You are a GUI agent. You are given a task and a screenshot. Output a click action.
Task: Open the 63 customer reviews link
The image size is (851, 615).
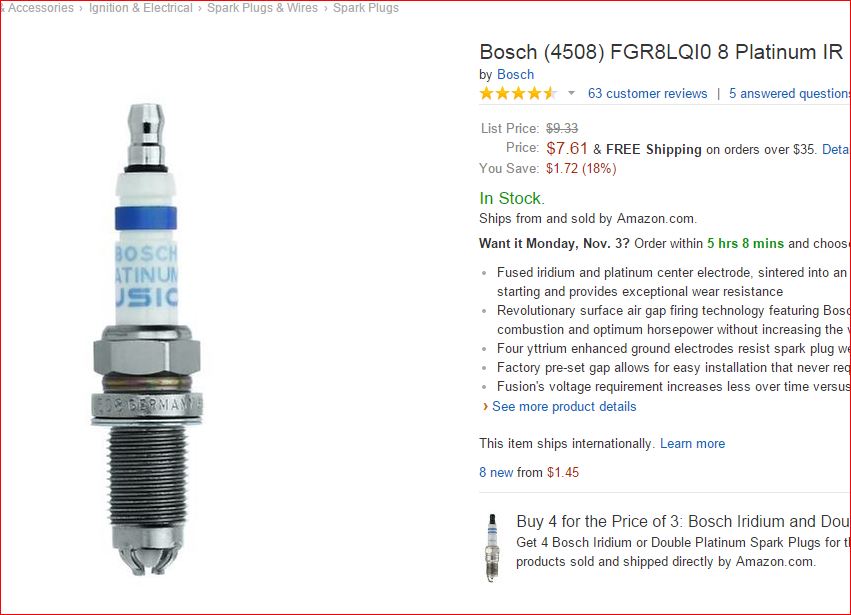[x=647, y=94]
